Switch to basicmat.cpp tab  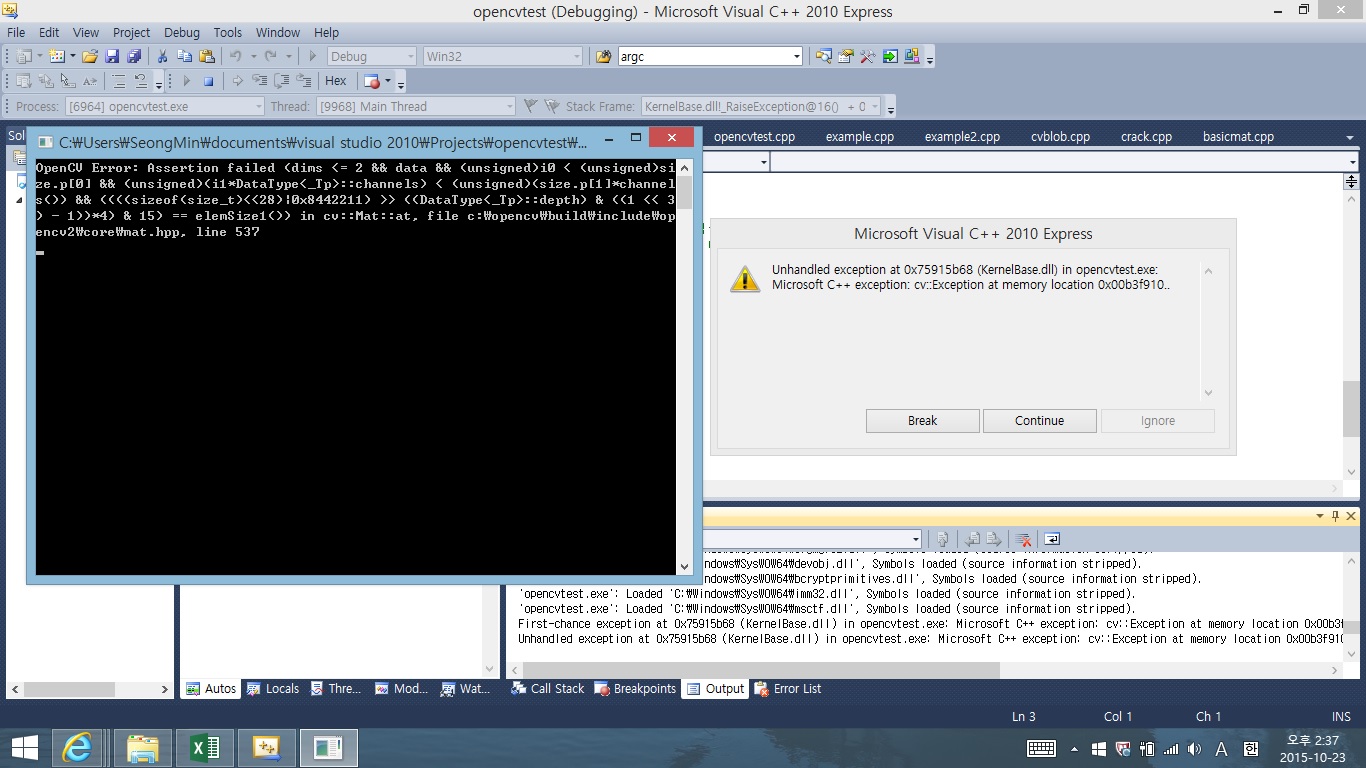[1238, 137]
